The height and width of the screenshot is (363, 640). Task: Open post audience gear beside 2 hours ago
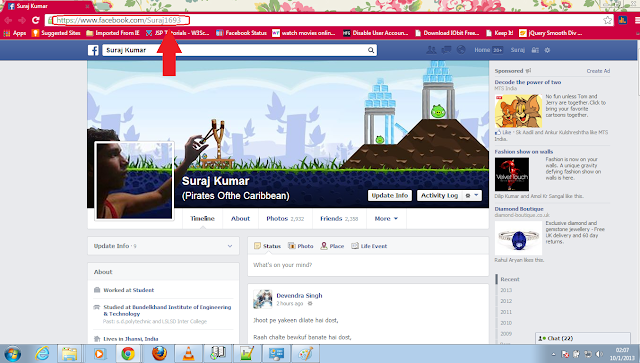click(x=310, y=303)
